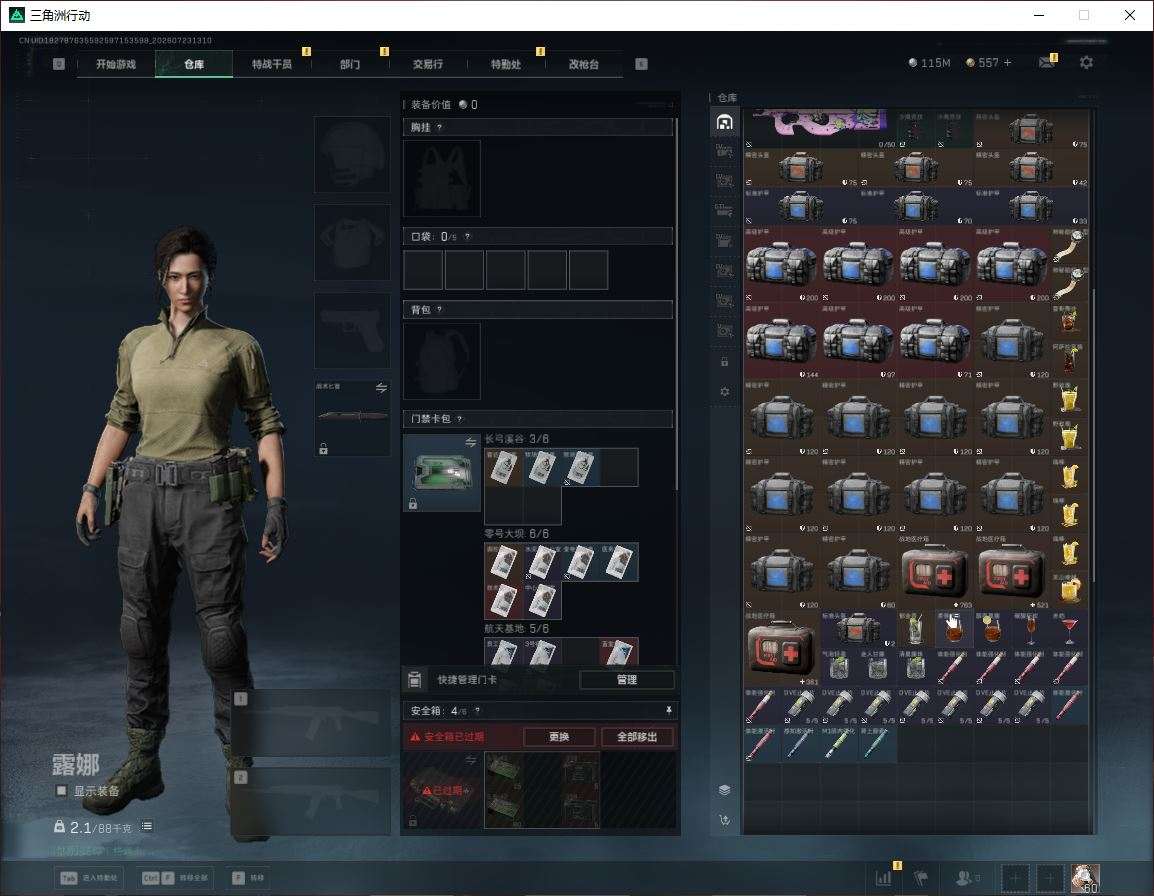The image size is (1154, 896).
Task: Switch to the 交易行 trading tab
Action: coord(428,64)
